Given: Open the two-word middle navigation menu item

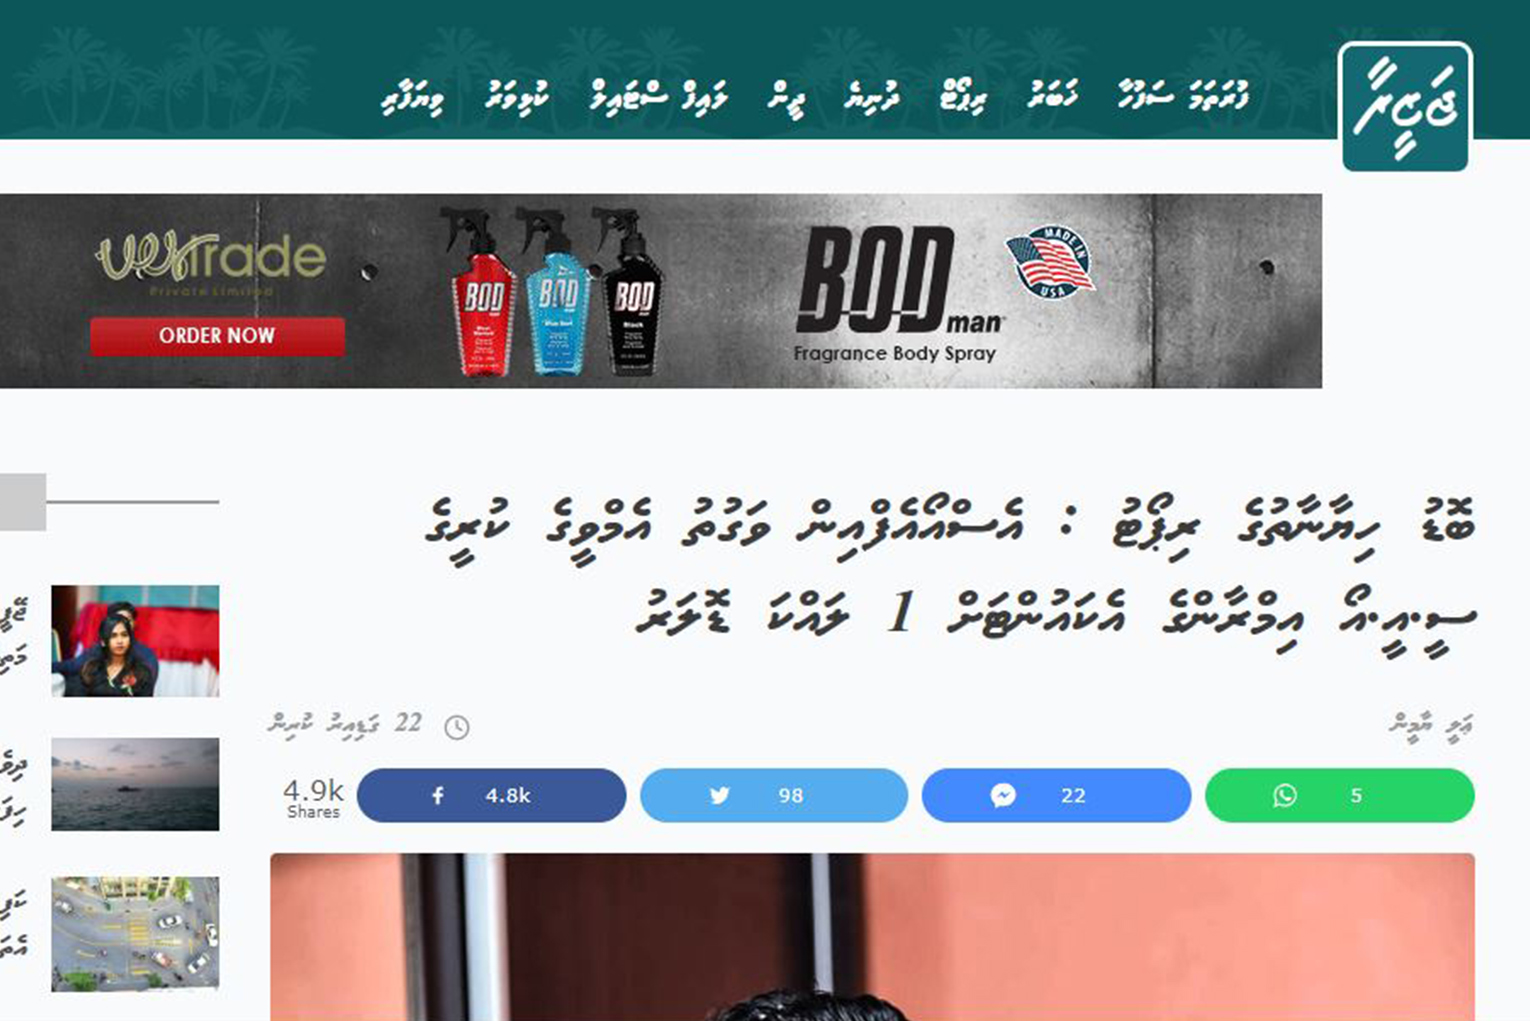Looking at the screenshot, I should tap(658, 96).
